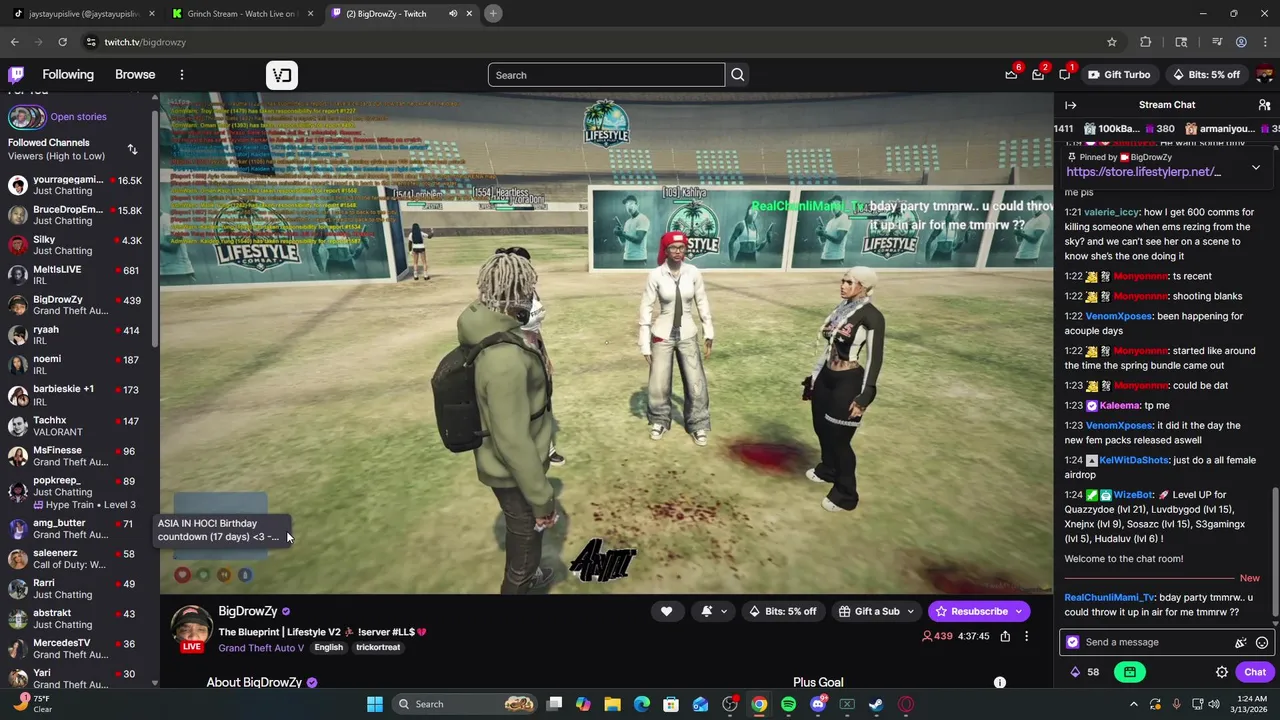
Task: Open the user avatar menu
Action: pos(1264,75)
